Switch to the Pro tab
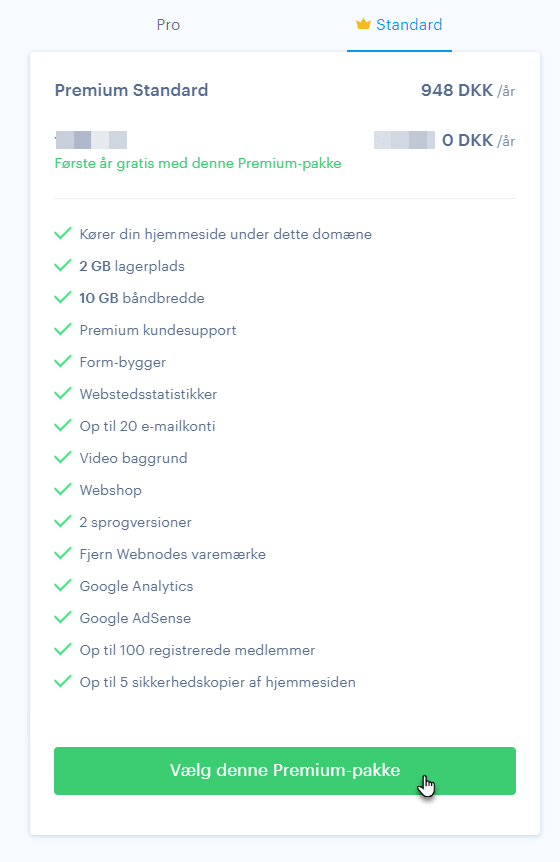560x862 pixels. click(168, 25)
